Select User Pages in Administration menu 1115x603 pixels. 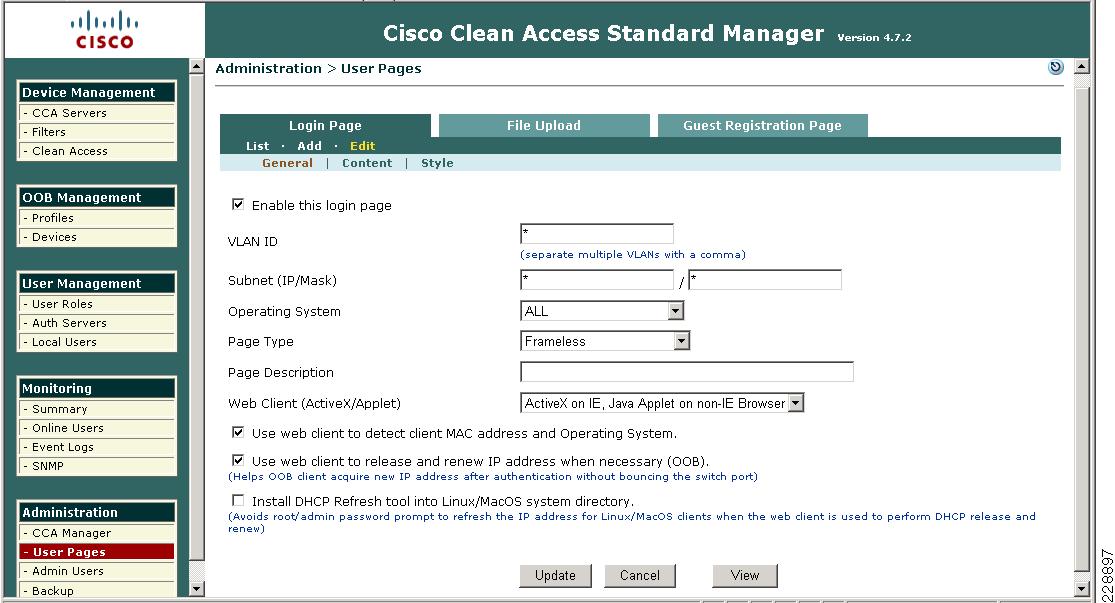(x=97, y=552)
